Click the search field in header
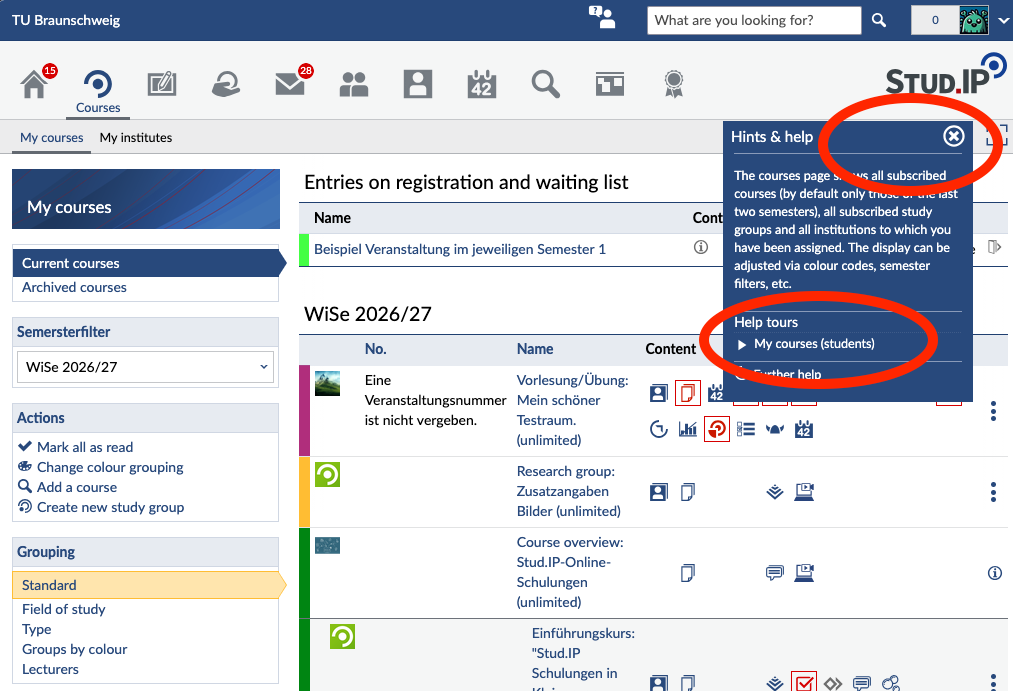 754,21
